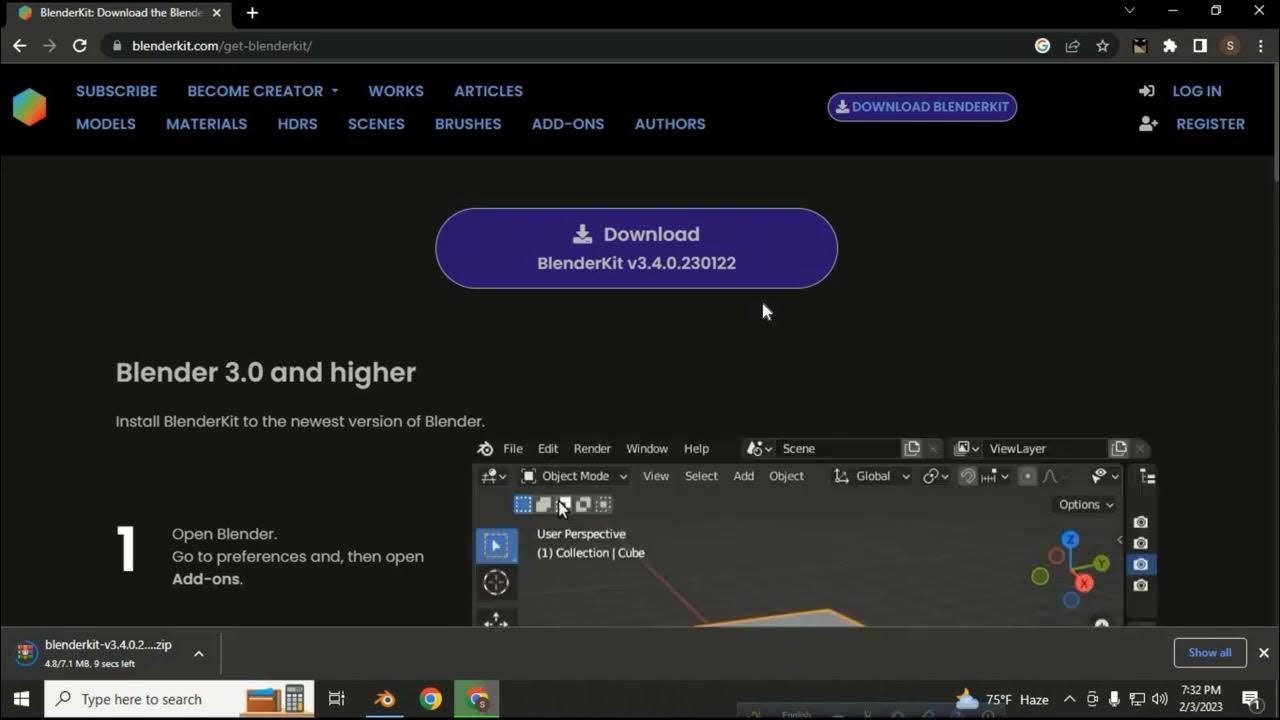This screenshot has width=1280, height=720.
Task: Go back to the previous page
Action: (x=19, y=46)
